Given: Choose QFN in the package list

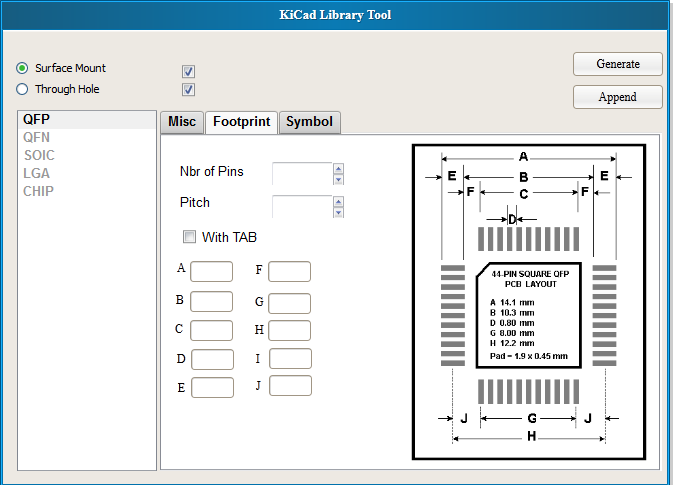Looking at the screenshot, I should coord(37,137).
